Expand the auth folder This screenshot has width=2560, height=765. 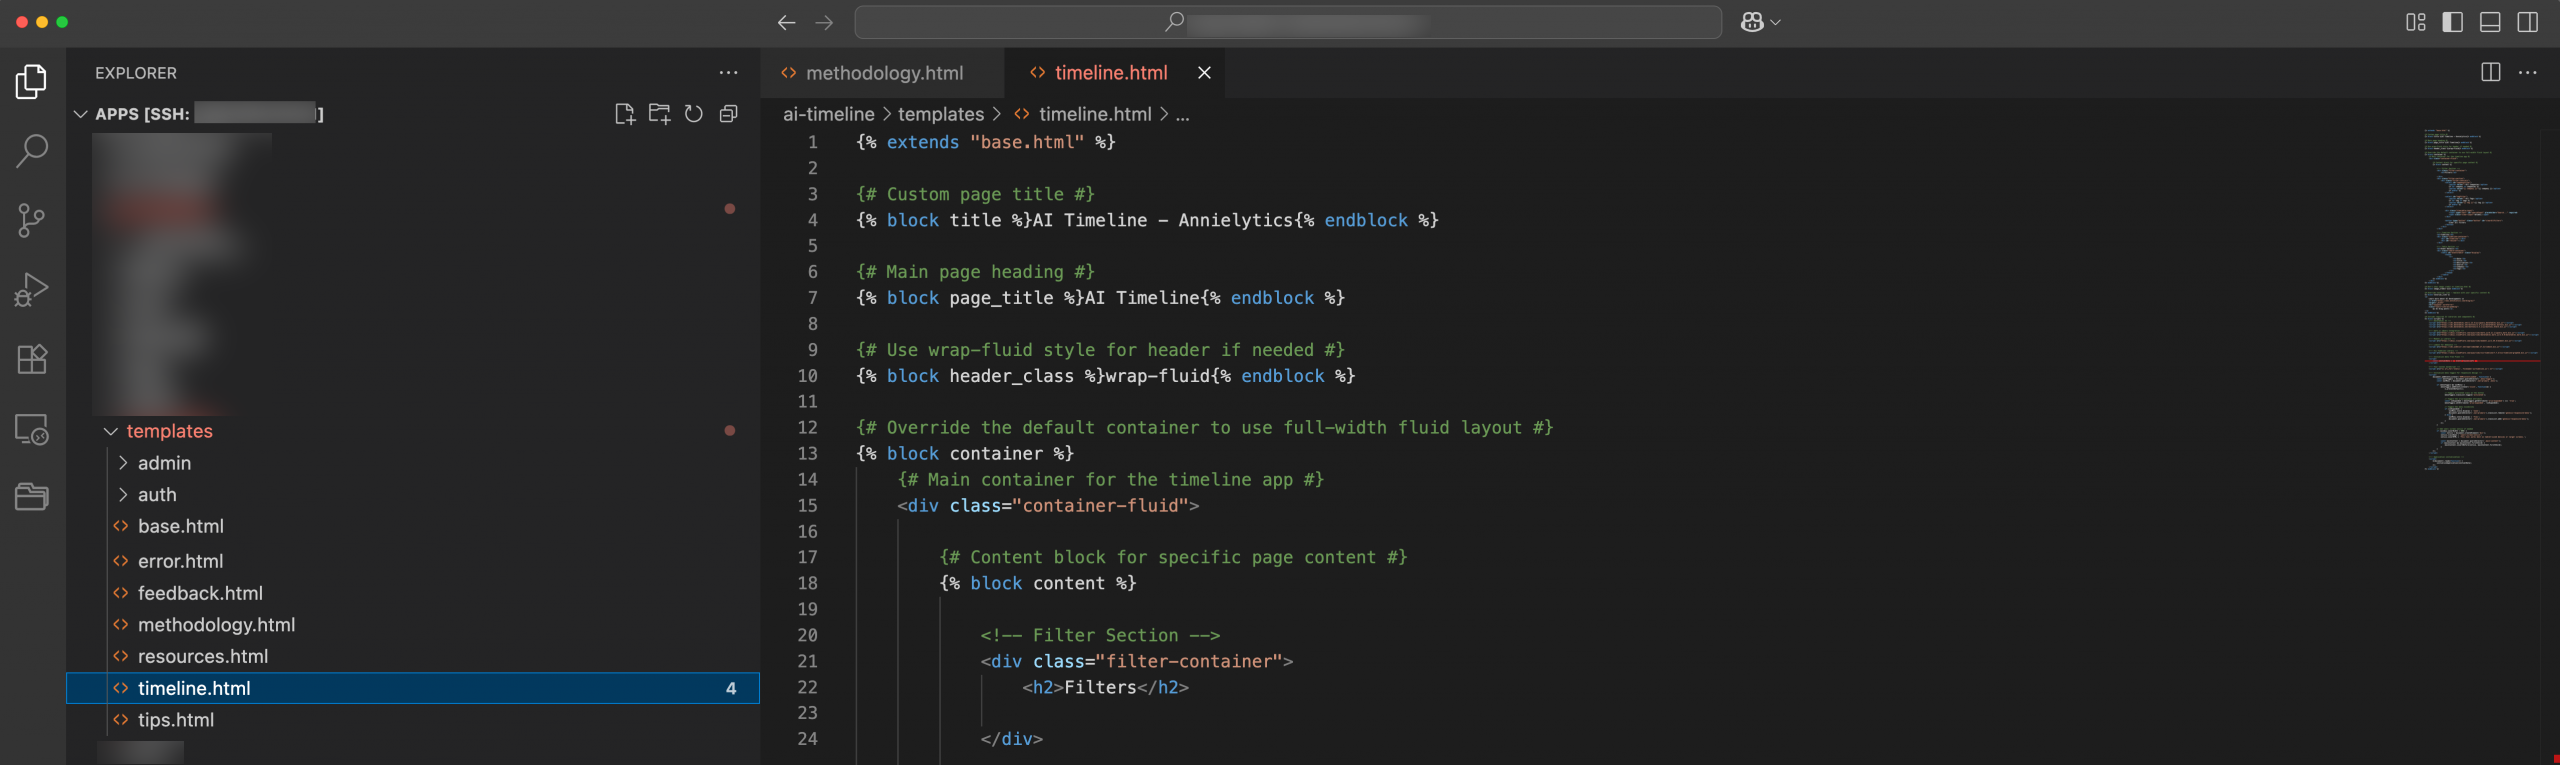point(157,495)
